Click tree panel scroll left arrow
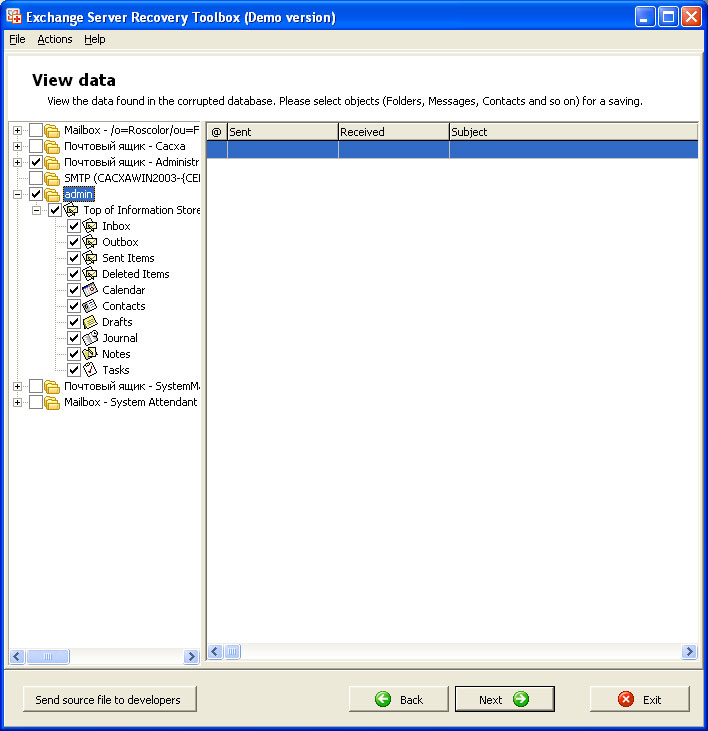This screenshot has width=708, height=731. [17, 656]
